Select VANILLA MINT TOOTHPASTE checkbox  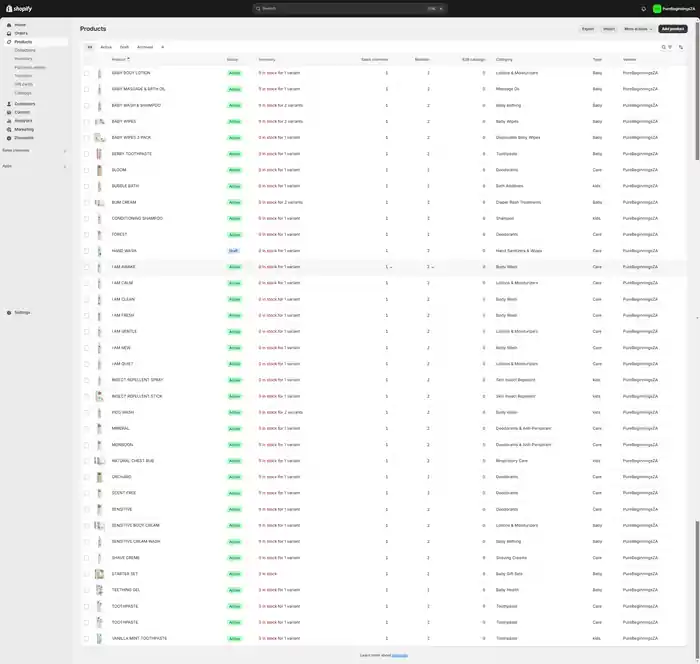coord(87,639)
